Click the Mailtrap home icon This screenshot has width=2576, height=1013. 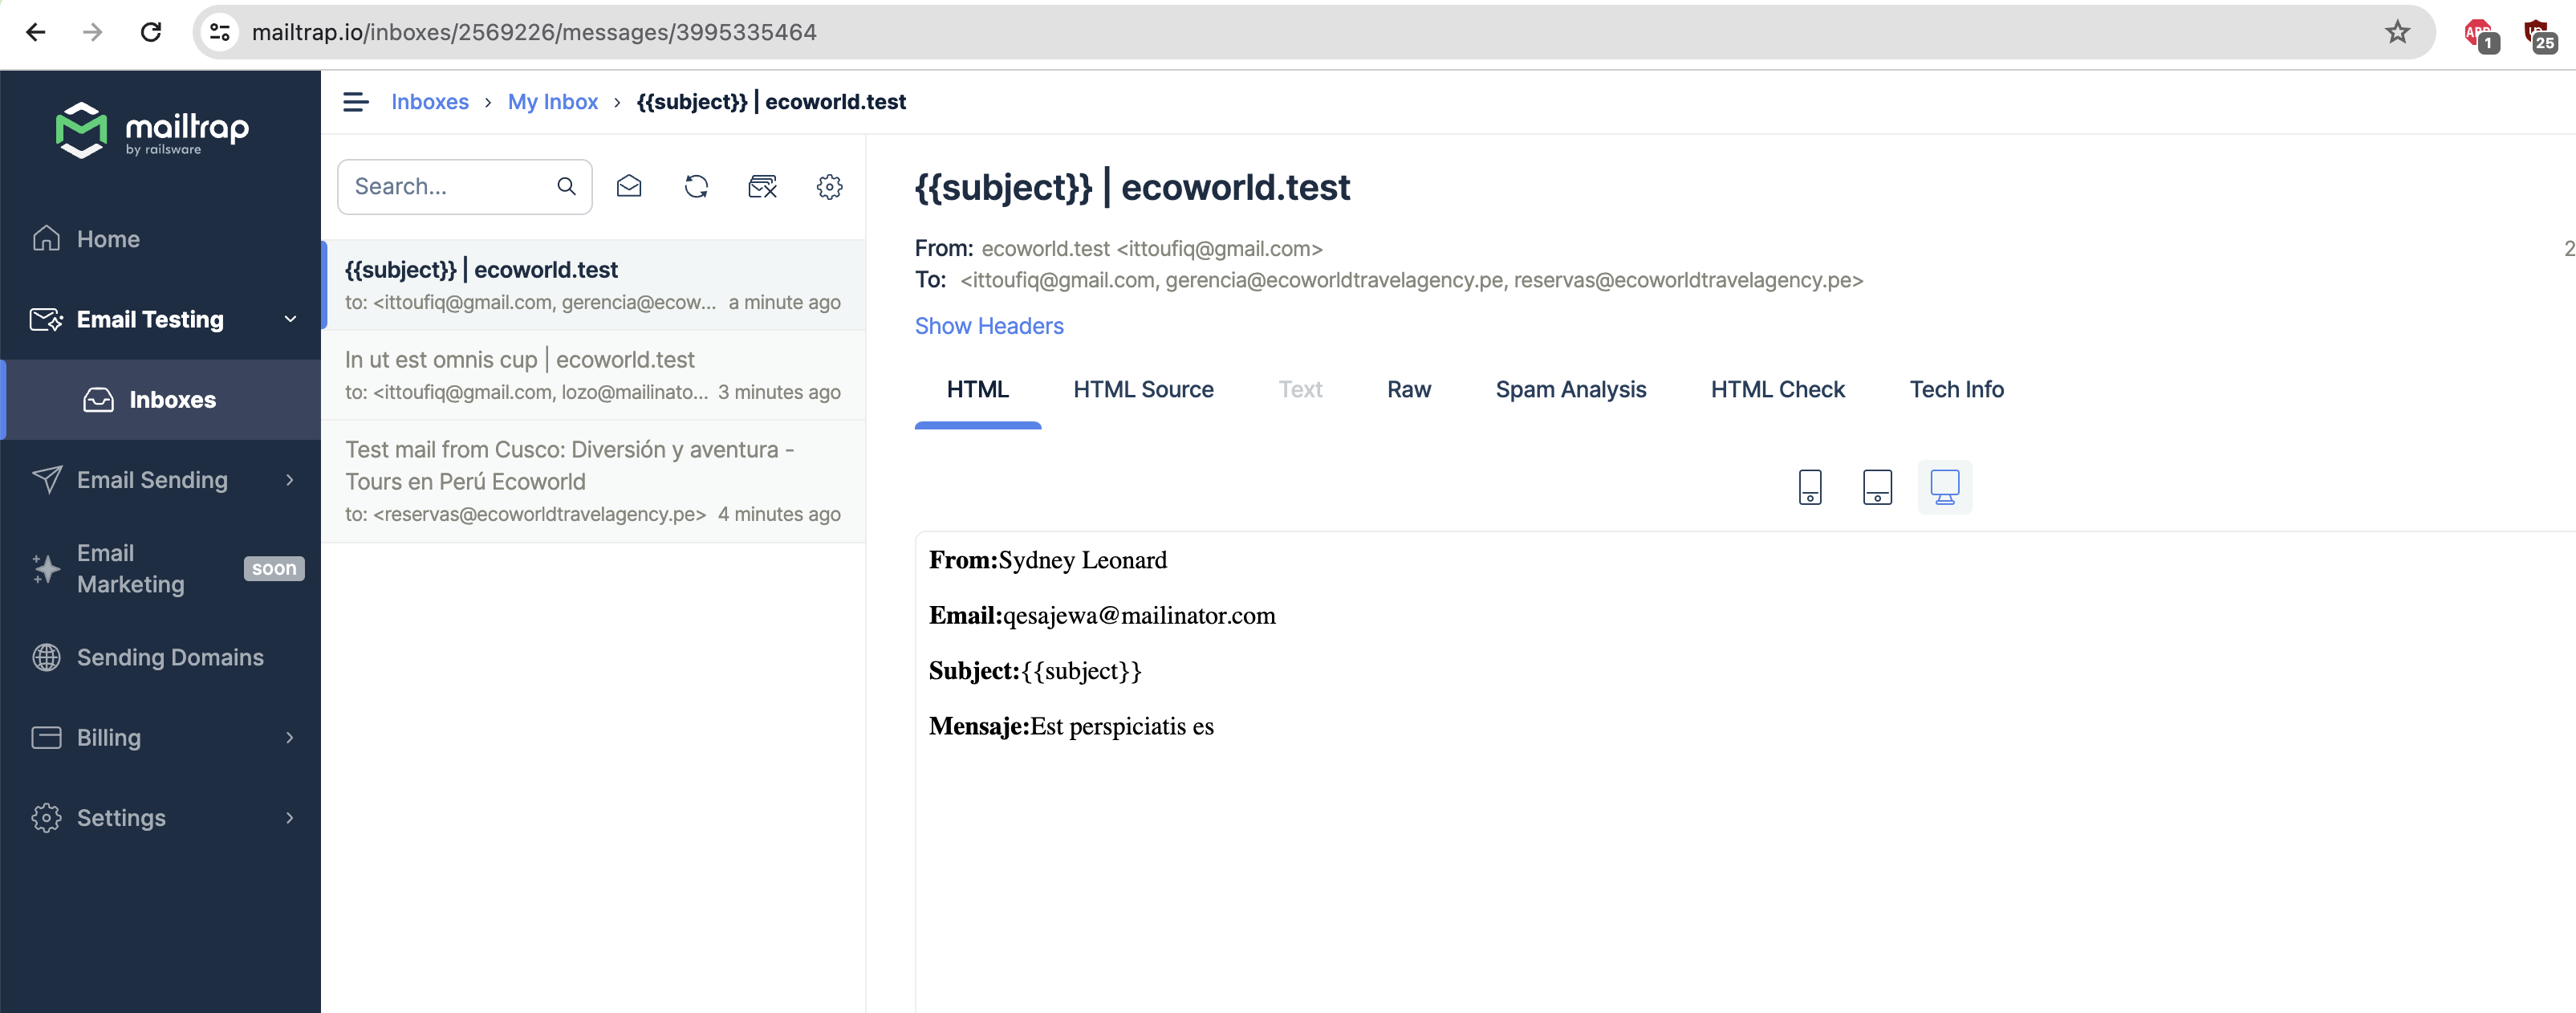[x=46, y=238]
